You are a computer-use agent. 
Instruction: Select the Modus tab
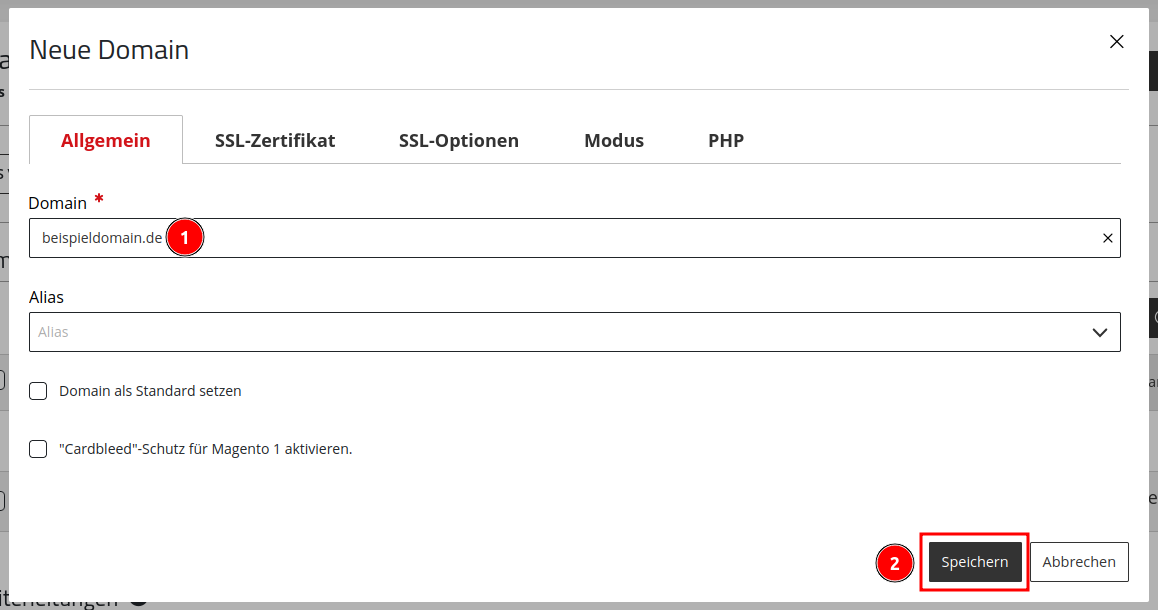pyautogui.click(x=614, y=140)
